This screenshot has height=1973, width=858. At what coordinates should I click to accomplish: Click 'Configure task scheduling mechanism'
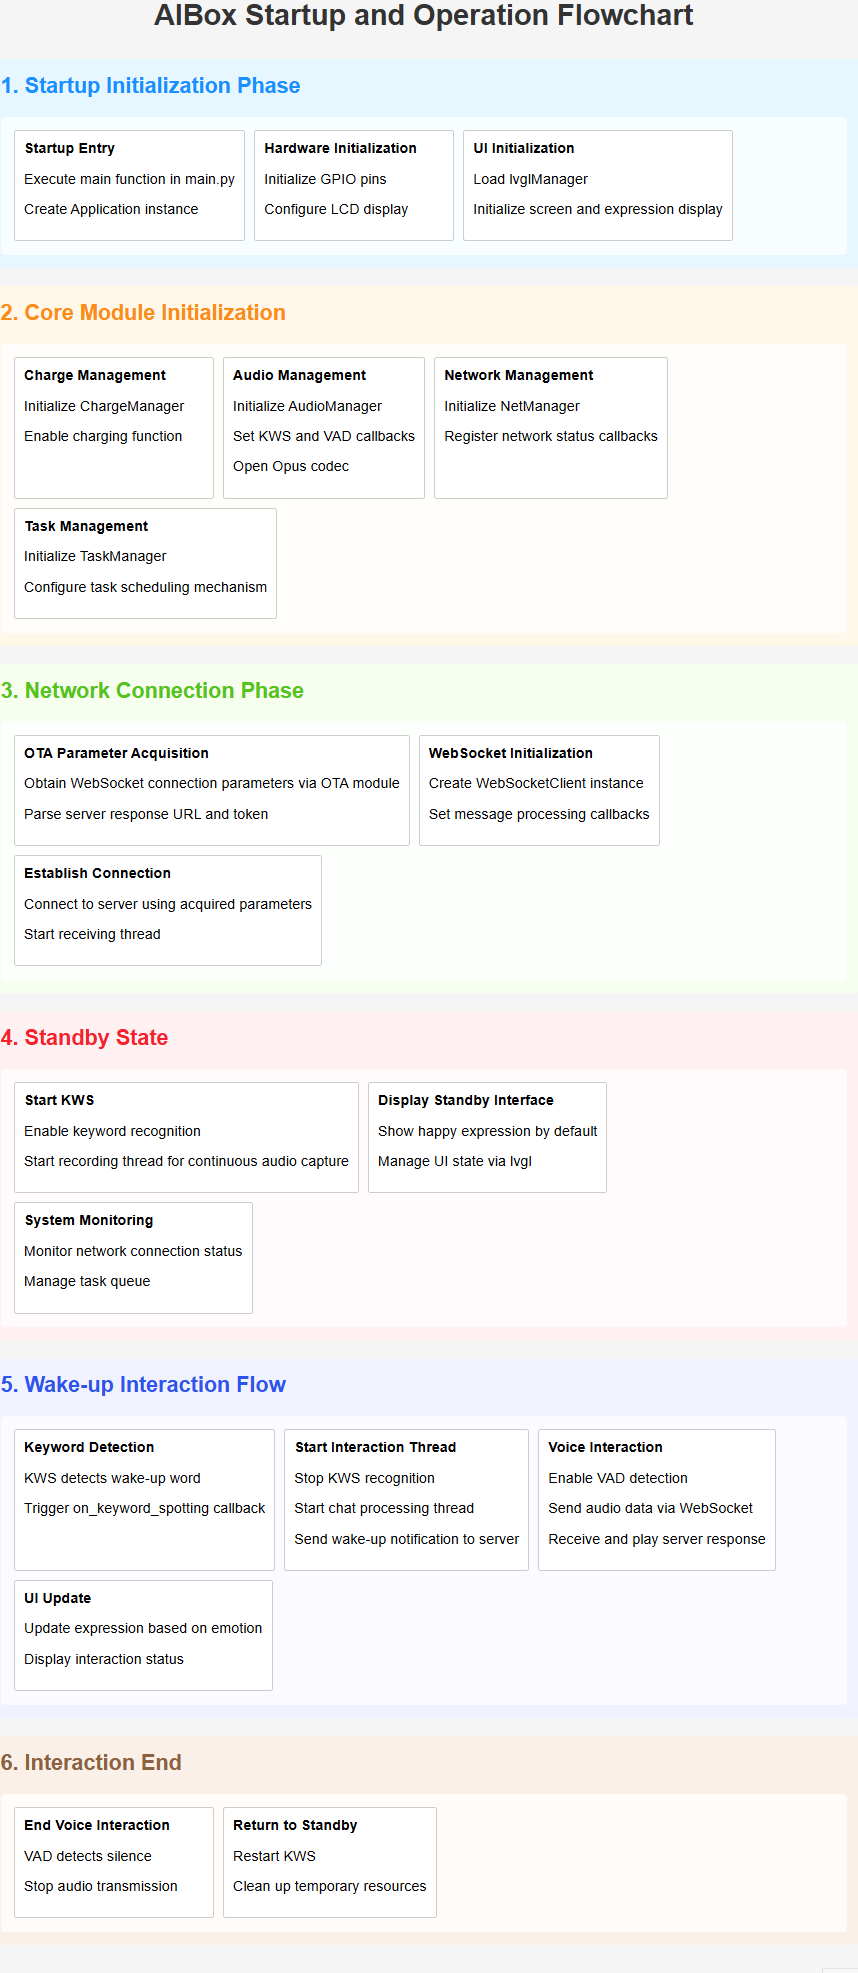145,587
